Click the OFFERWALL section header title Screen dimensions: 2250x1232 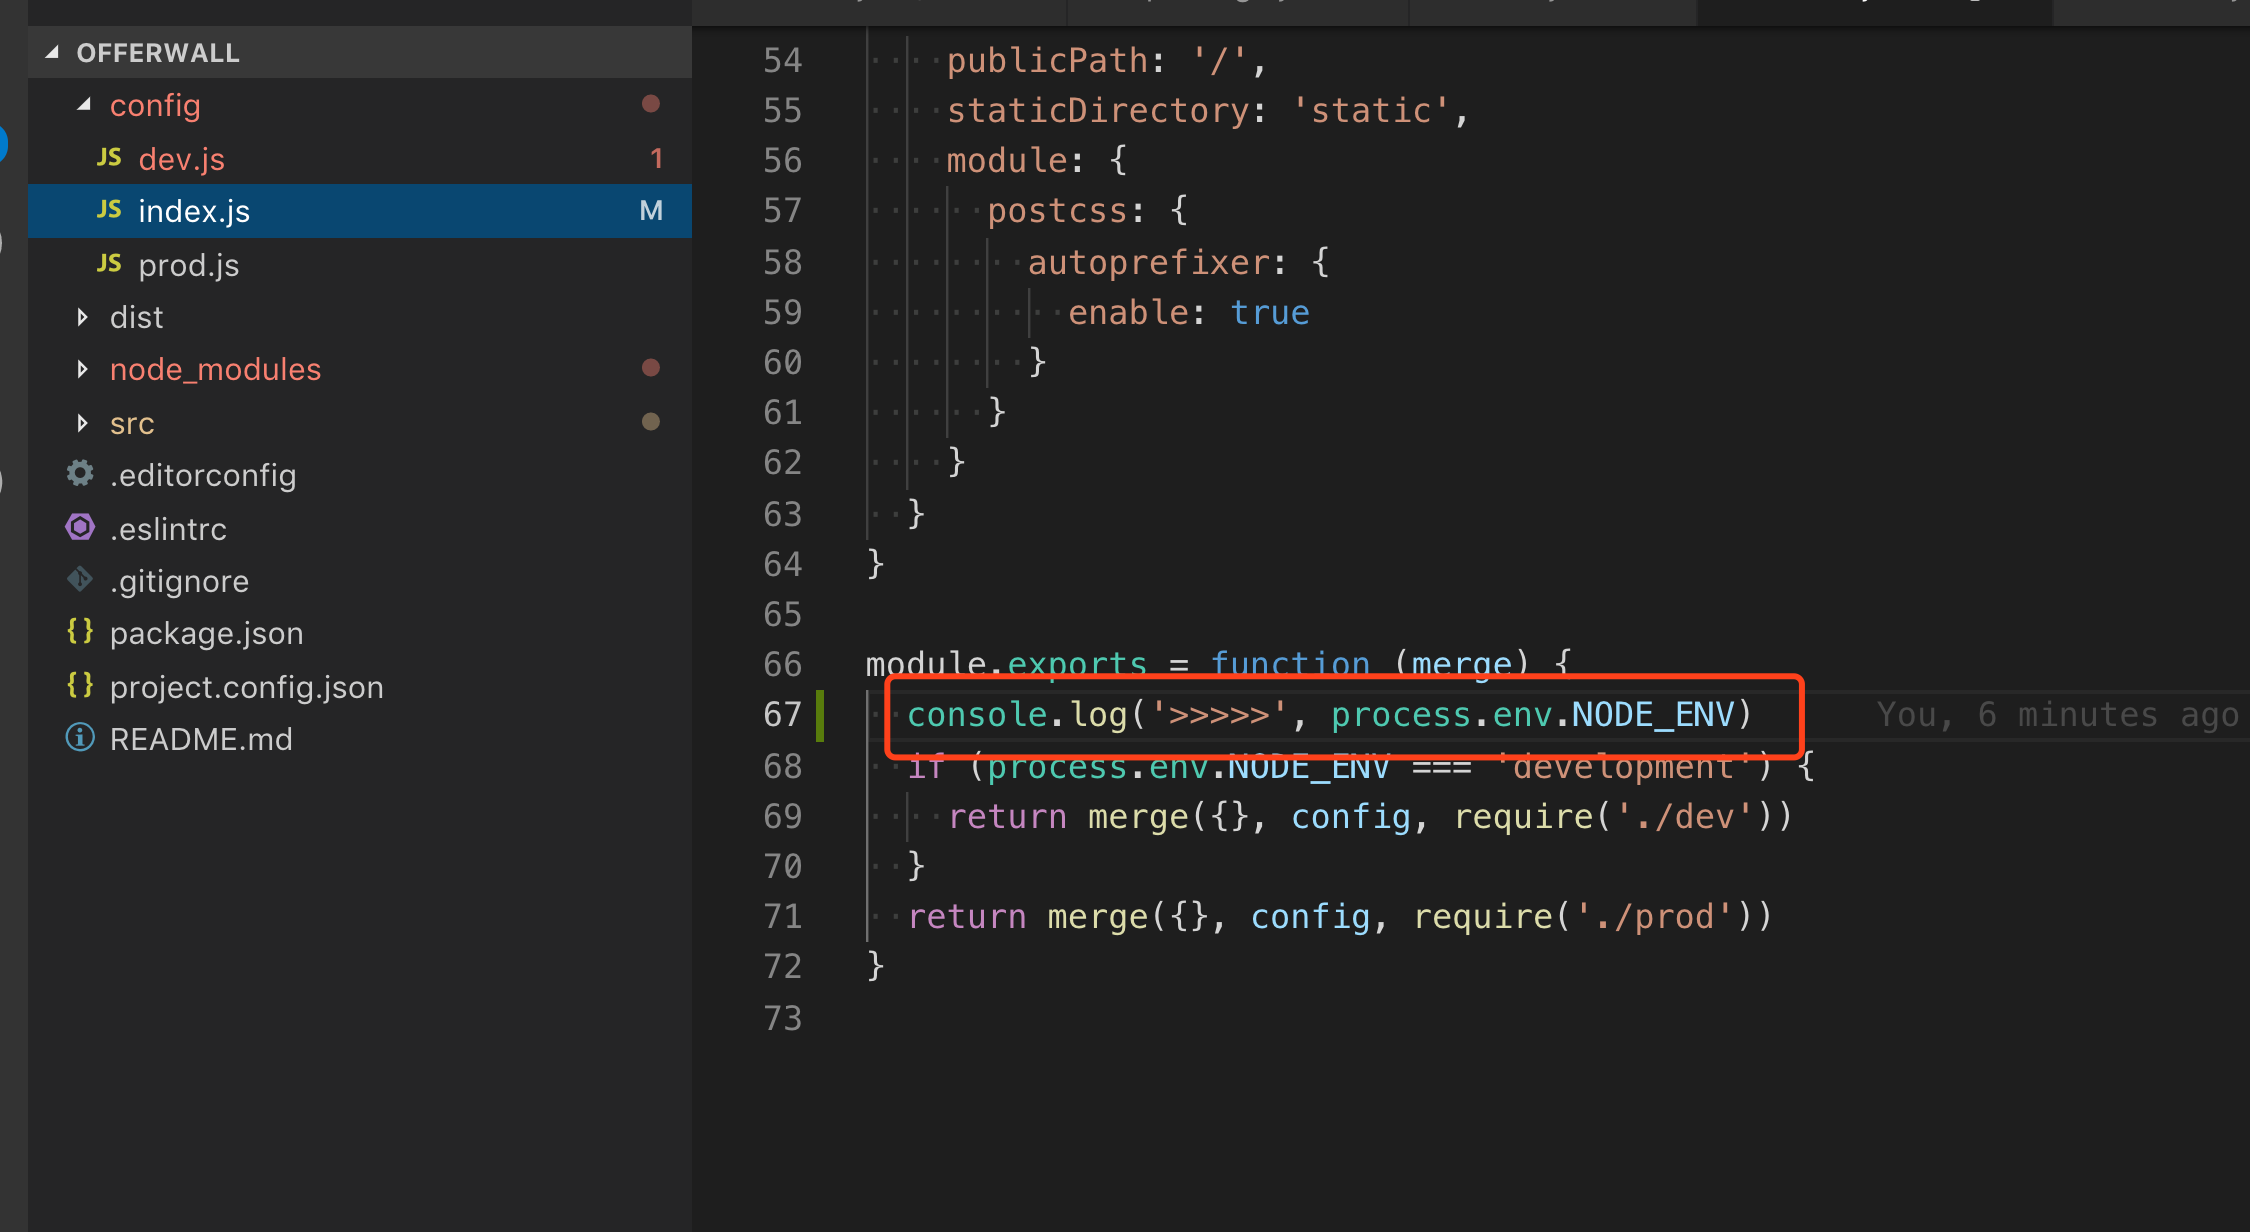point(158,53)
